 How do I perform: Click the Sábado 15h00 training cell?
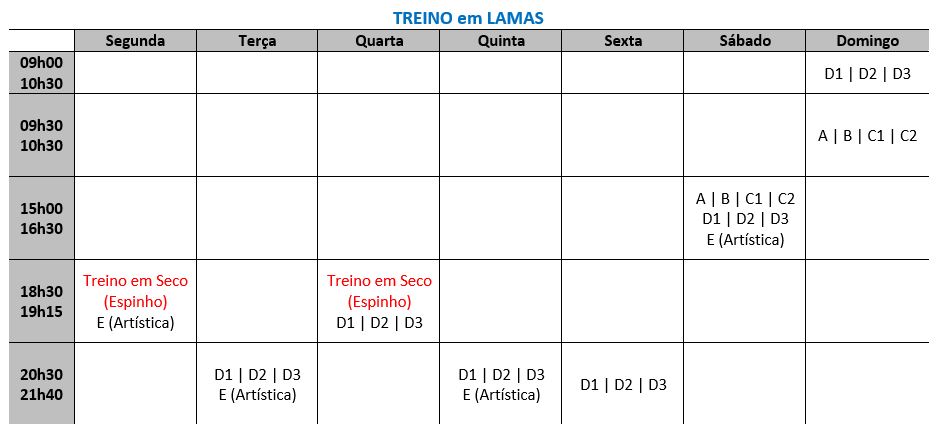click(x=745, y=219)
